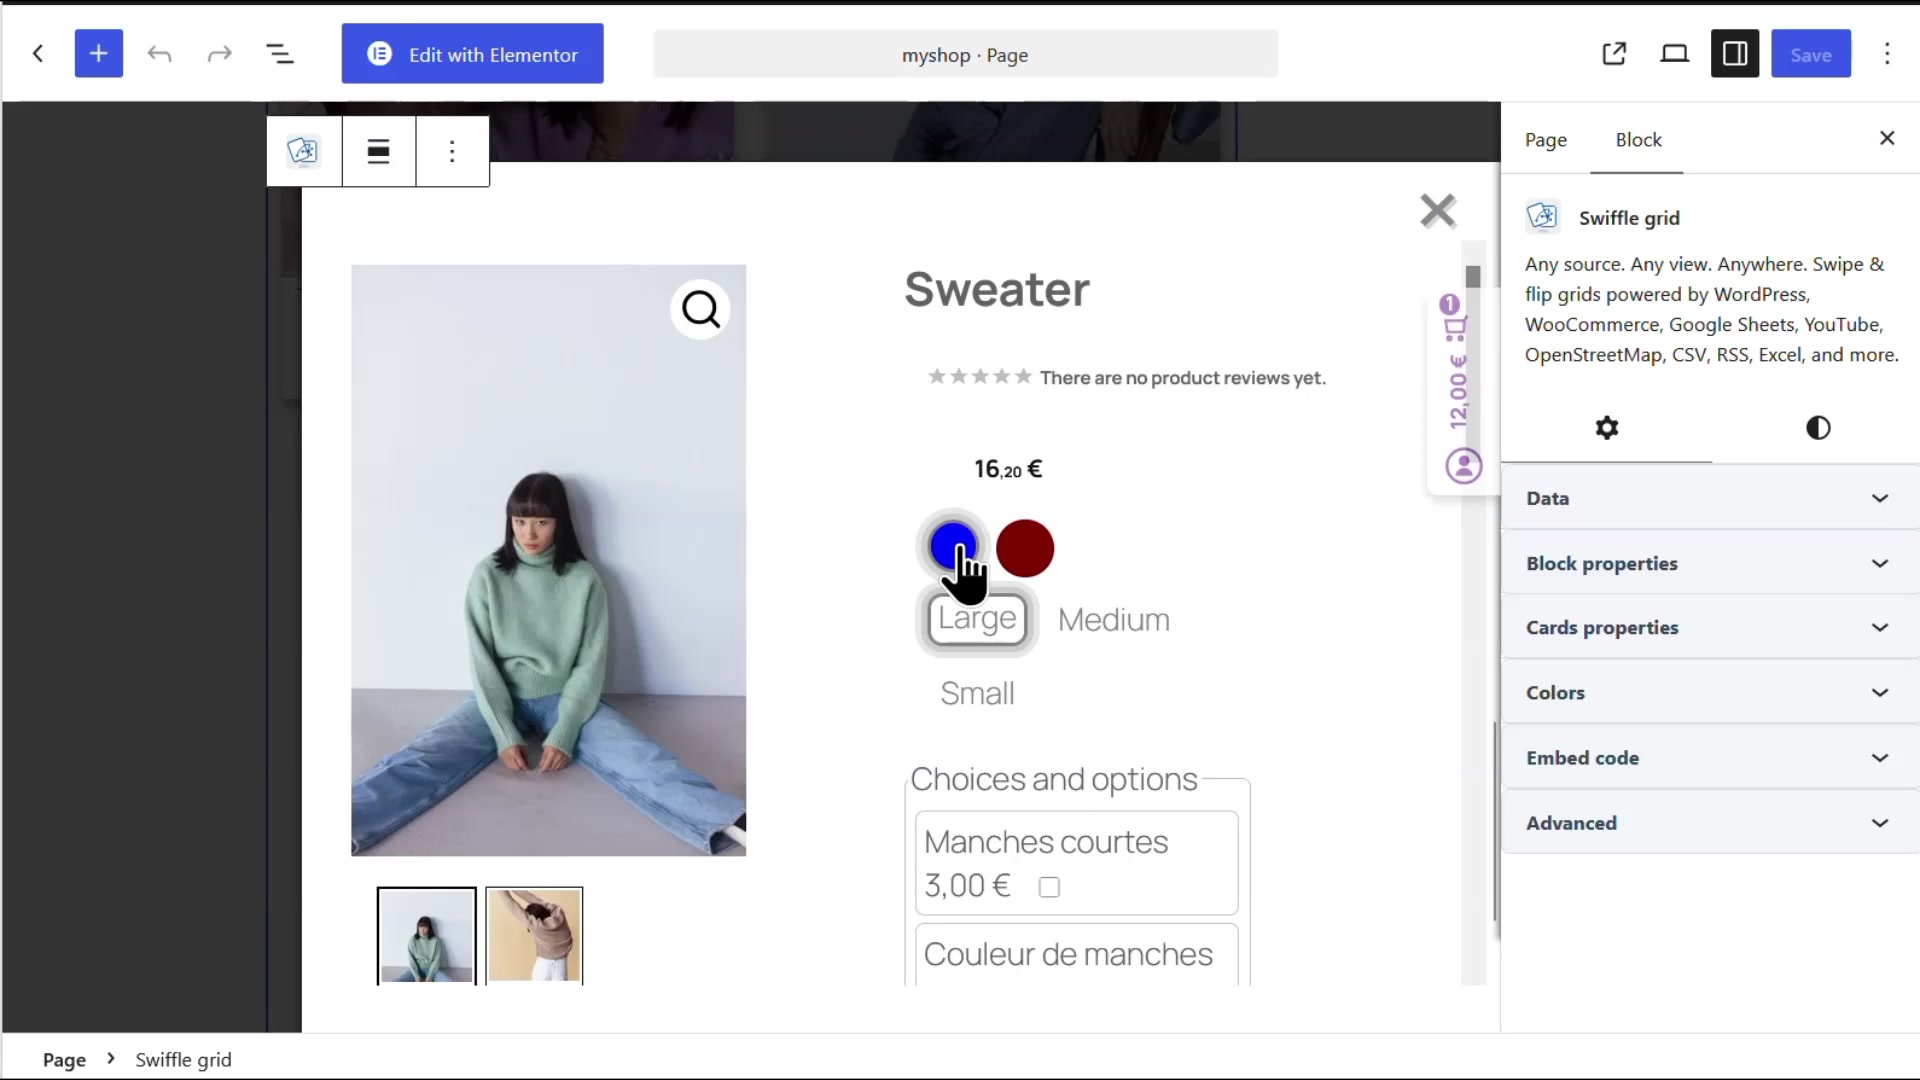
Task: Click the main sweater product image
Action: click(x=548, y=560)
